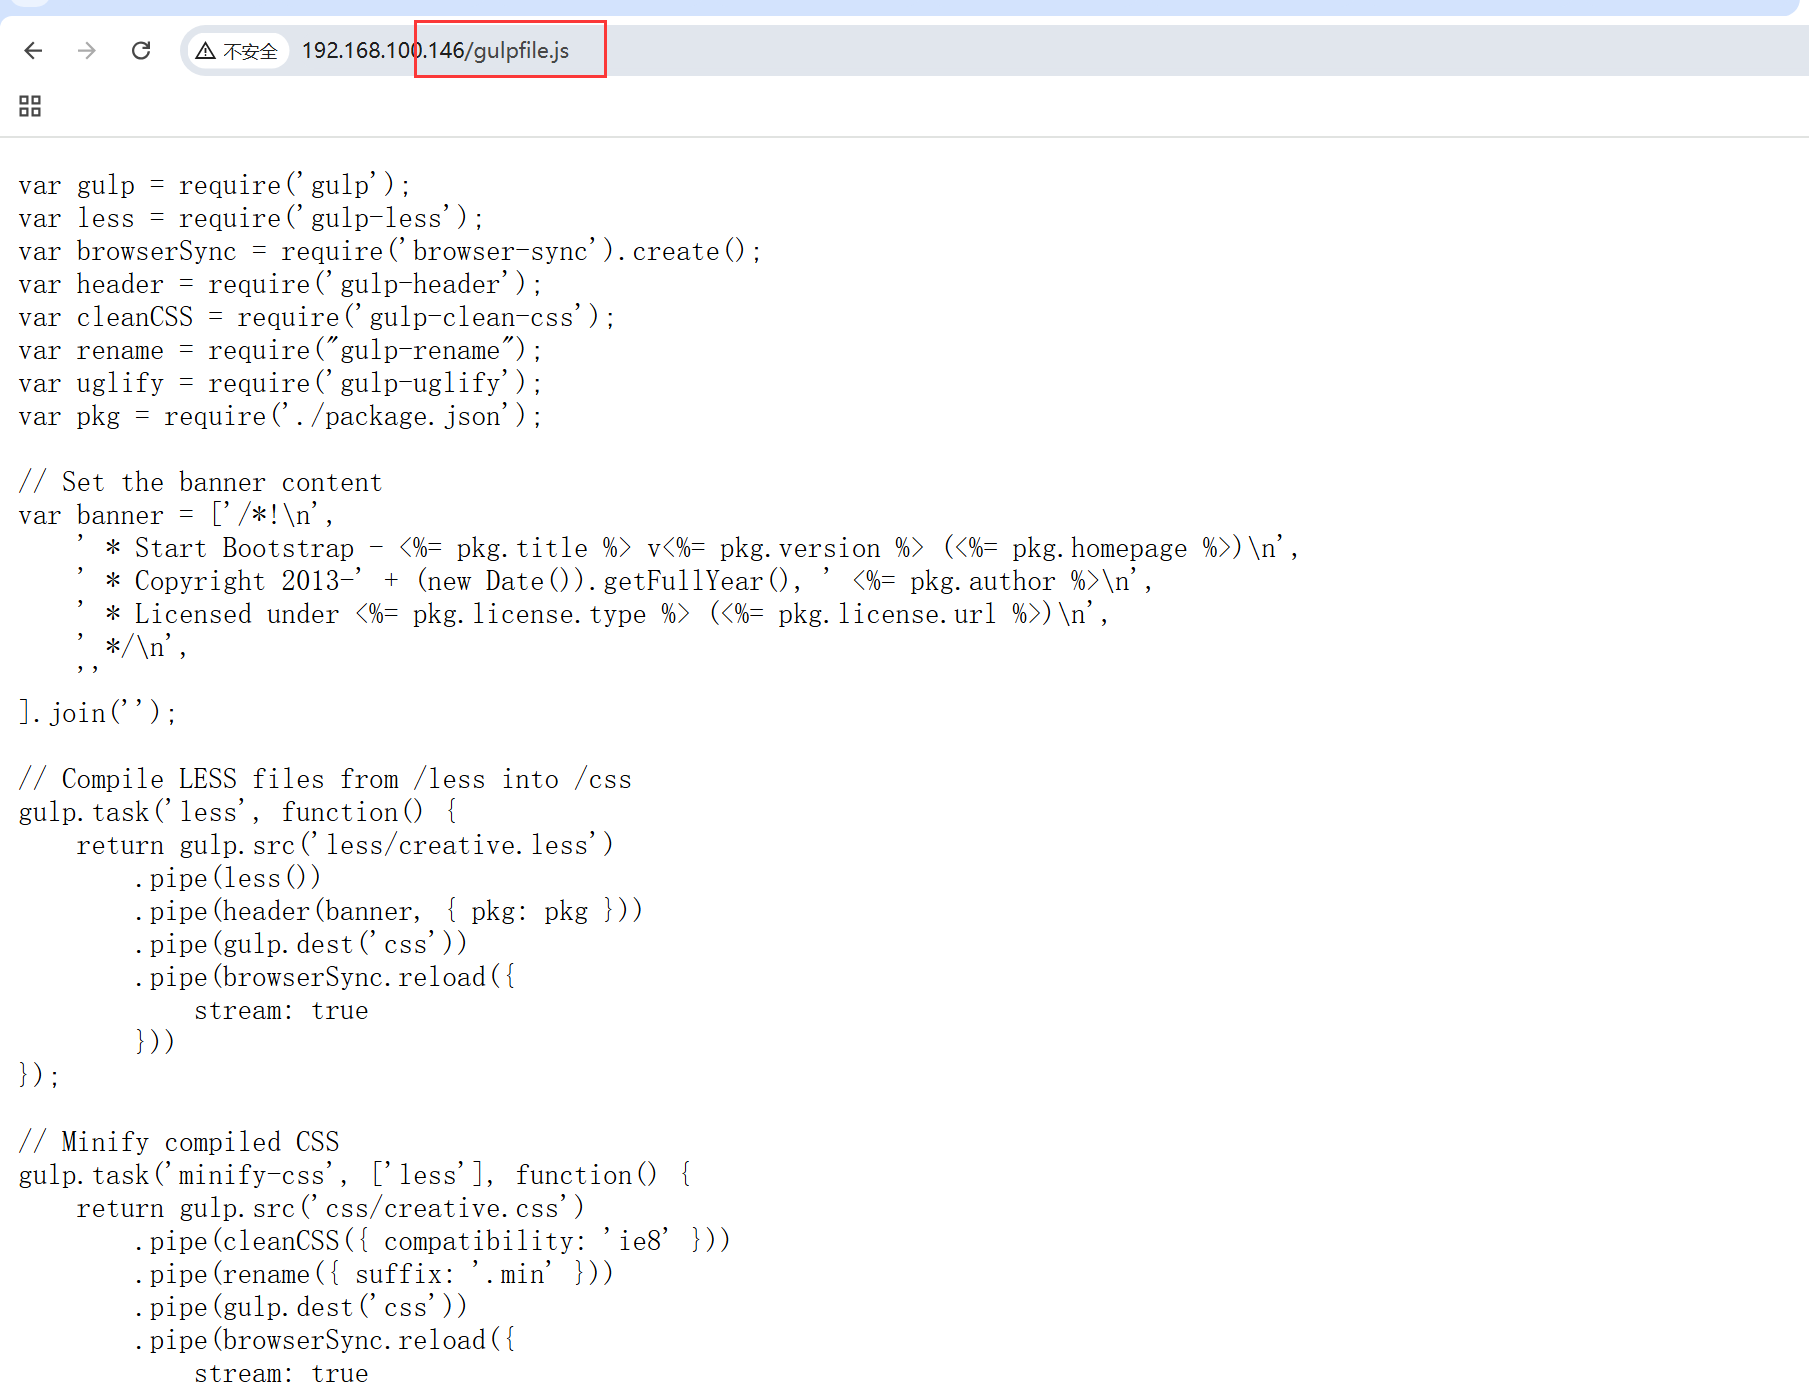Viewport: 1809px width, 1386px height.
Task: Click the forward navigation arrow
Action: [87, 50]
